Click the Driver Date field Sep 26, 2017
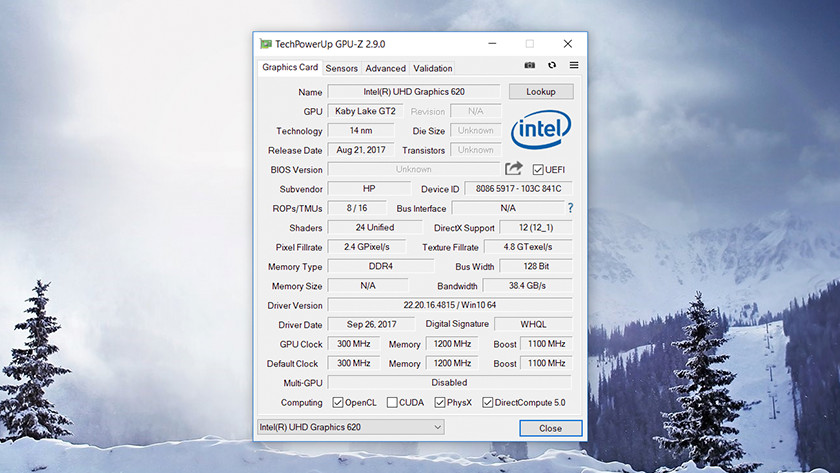 coord(371,325)
